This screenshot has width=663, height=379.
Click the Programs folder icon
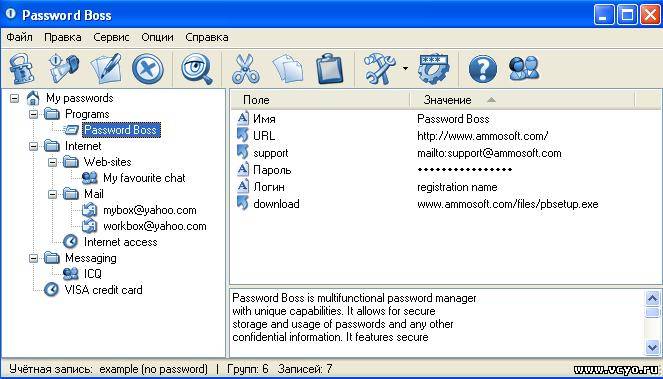click(x=52, y=114)
